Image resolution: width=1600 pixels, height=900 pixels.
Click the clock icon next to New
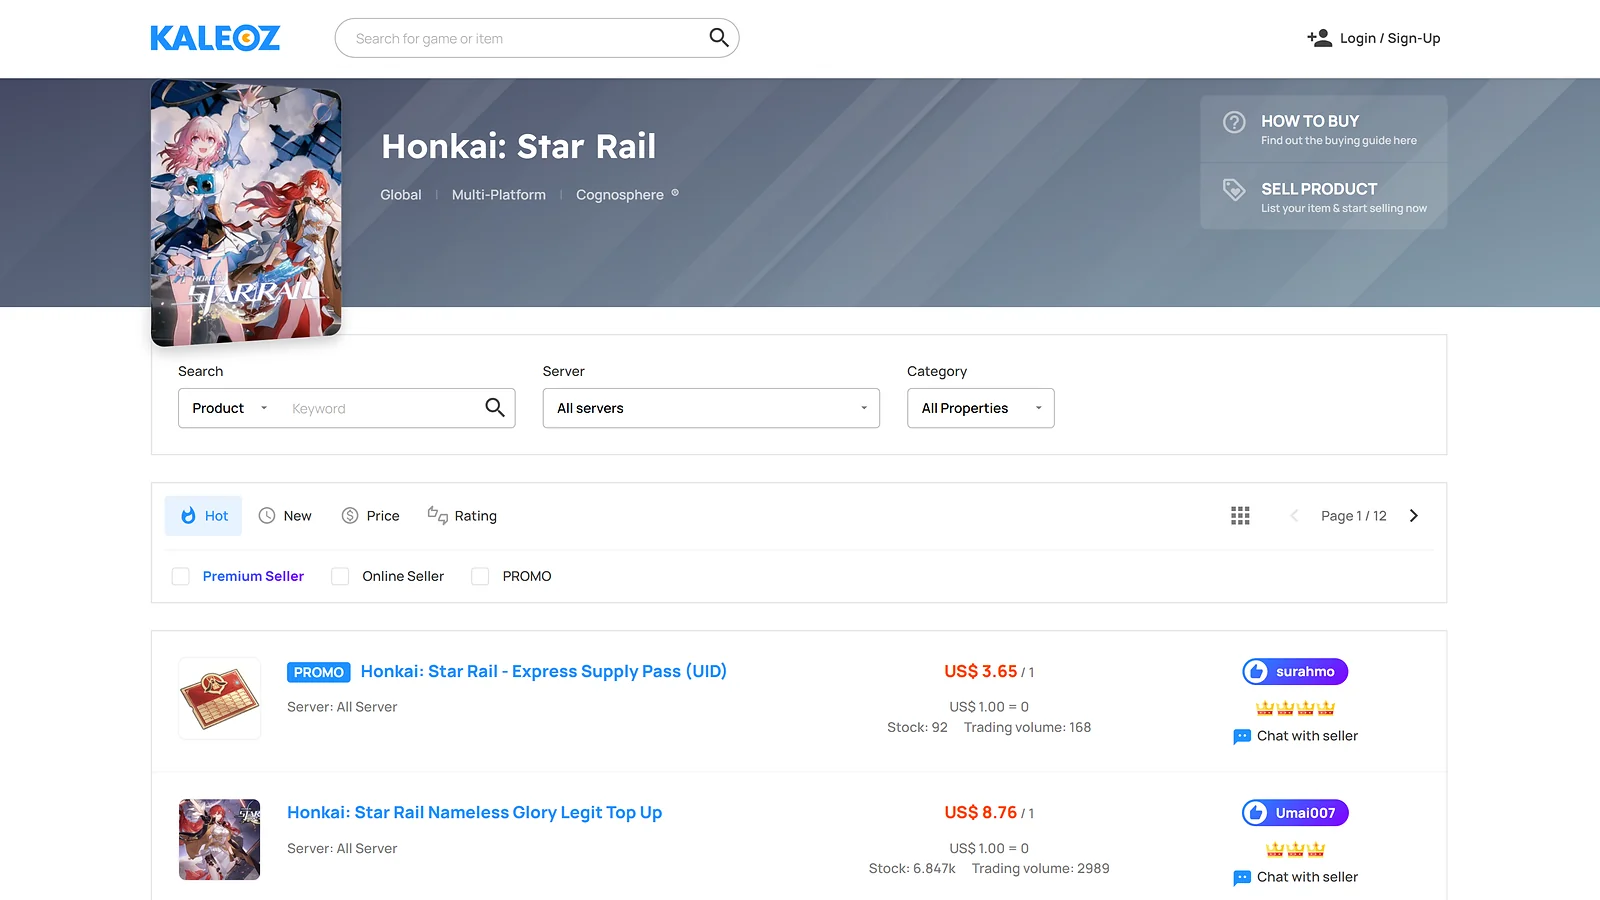pyautogui.click(x=267, y=516)
